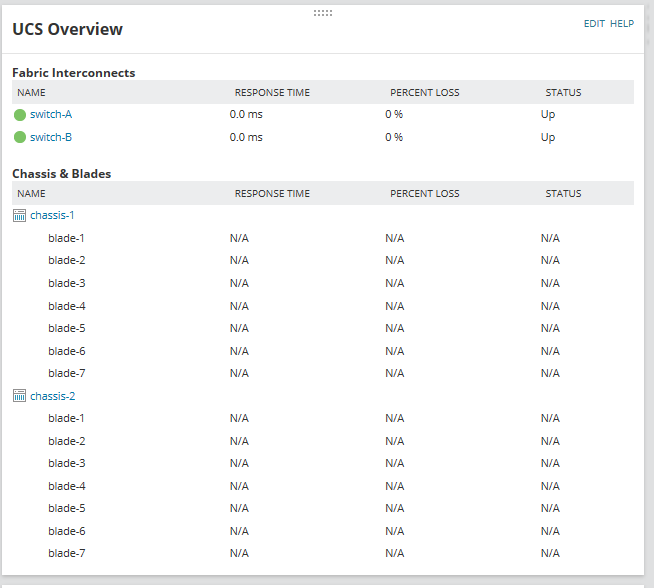Screen dimensions: 654x588
Task: Click STATUS header in Chassis & Blades table
Action: (563, 193)
